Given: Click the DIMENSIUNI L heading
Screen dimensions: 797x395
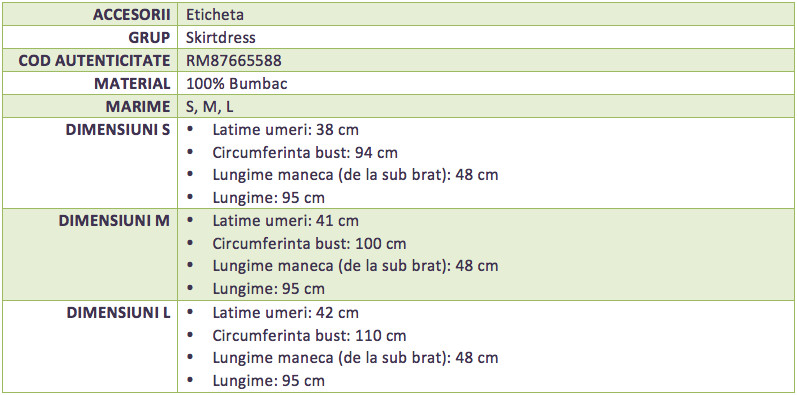Looking at the screenshot, I should 118,313.
